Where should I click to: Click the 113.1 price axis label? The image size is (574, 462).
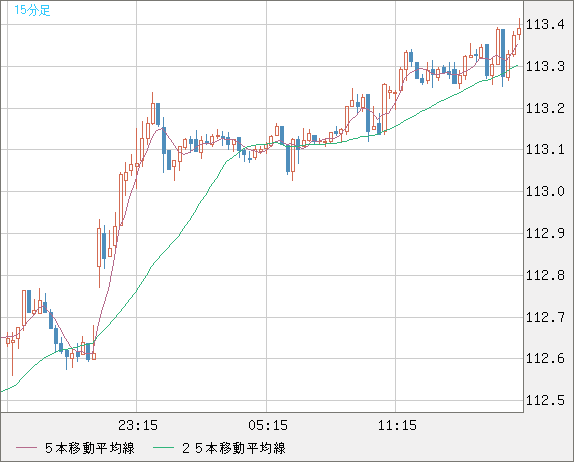pyautogui.click(x=545, y=149)
